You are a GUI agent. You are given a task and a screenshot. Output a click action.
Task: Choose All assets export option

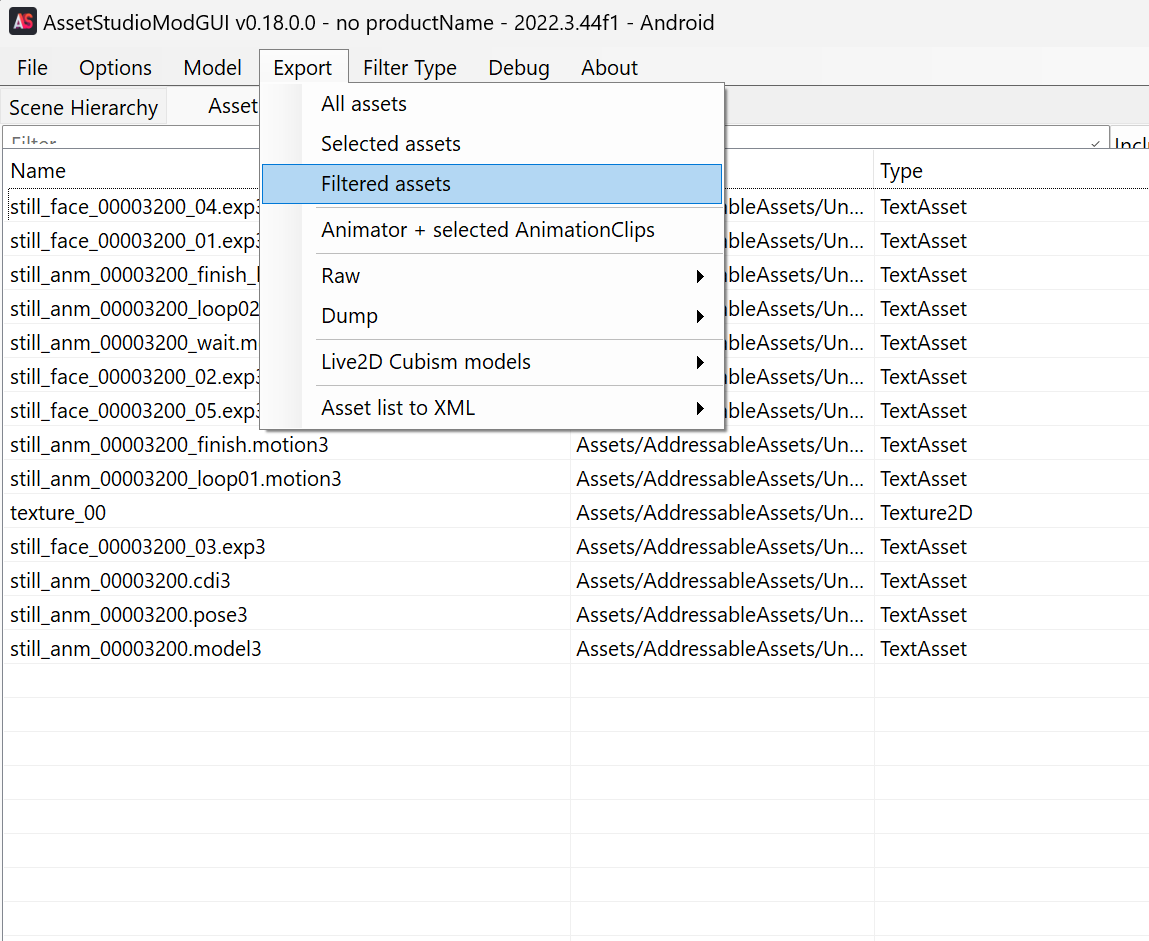492,104
